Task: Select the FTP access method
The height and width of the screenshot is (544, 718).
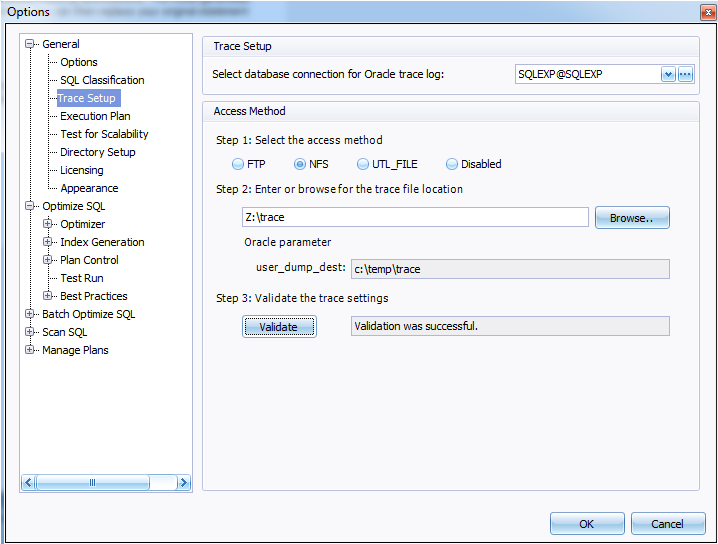Action: pos(237,164)
